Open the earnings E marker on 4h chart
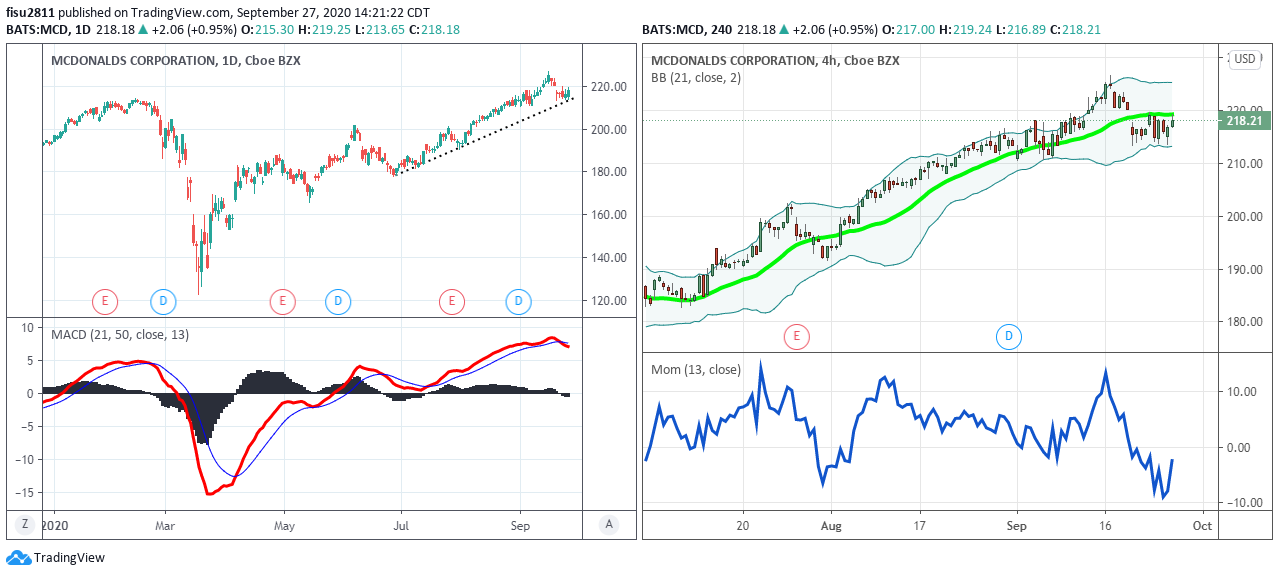 (796, 337)
